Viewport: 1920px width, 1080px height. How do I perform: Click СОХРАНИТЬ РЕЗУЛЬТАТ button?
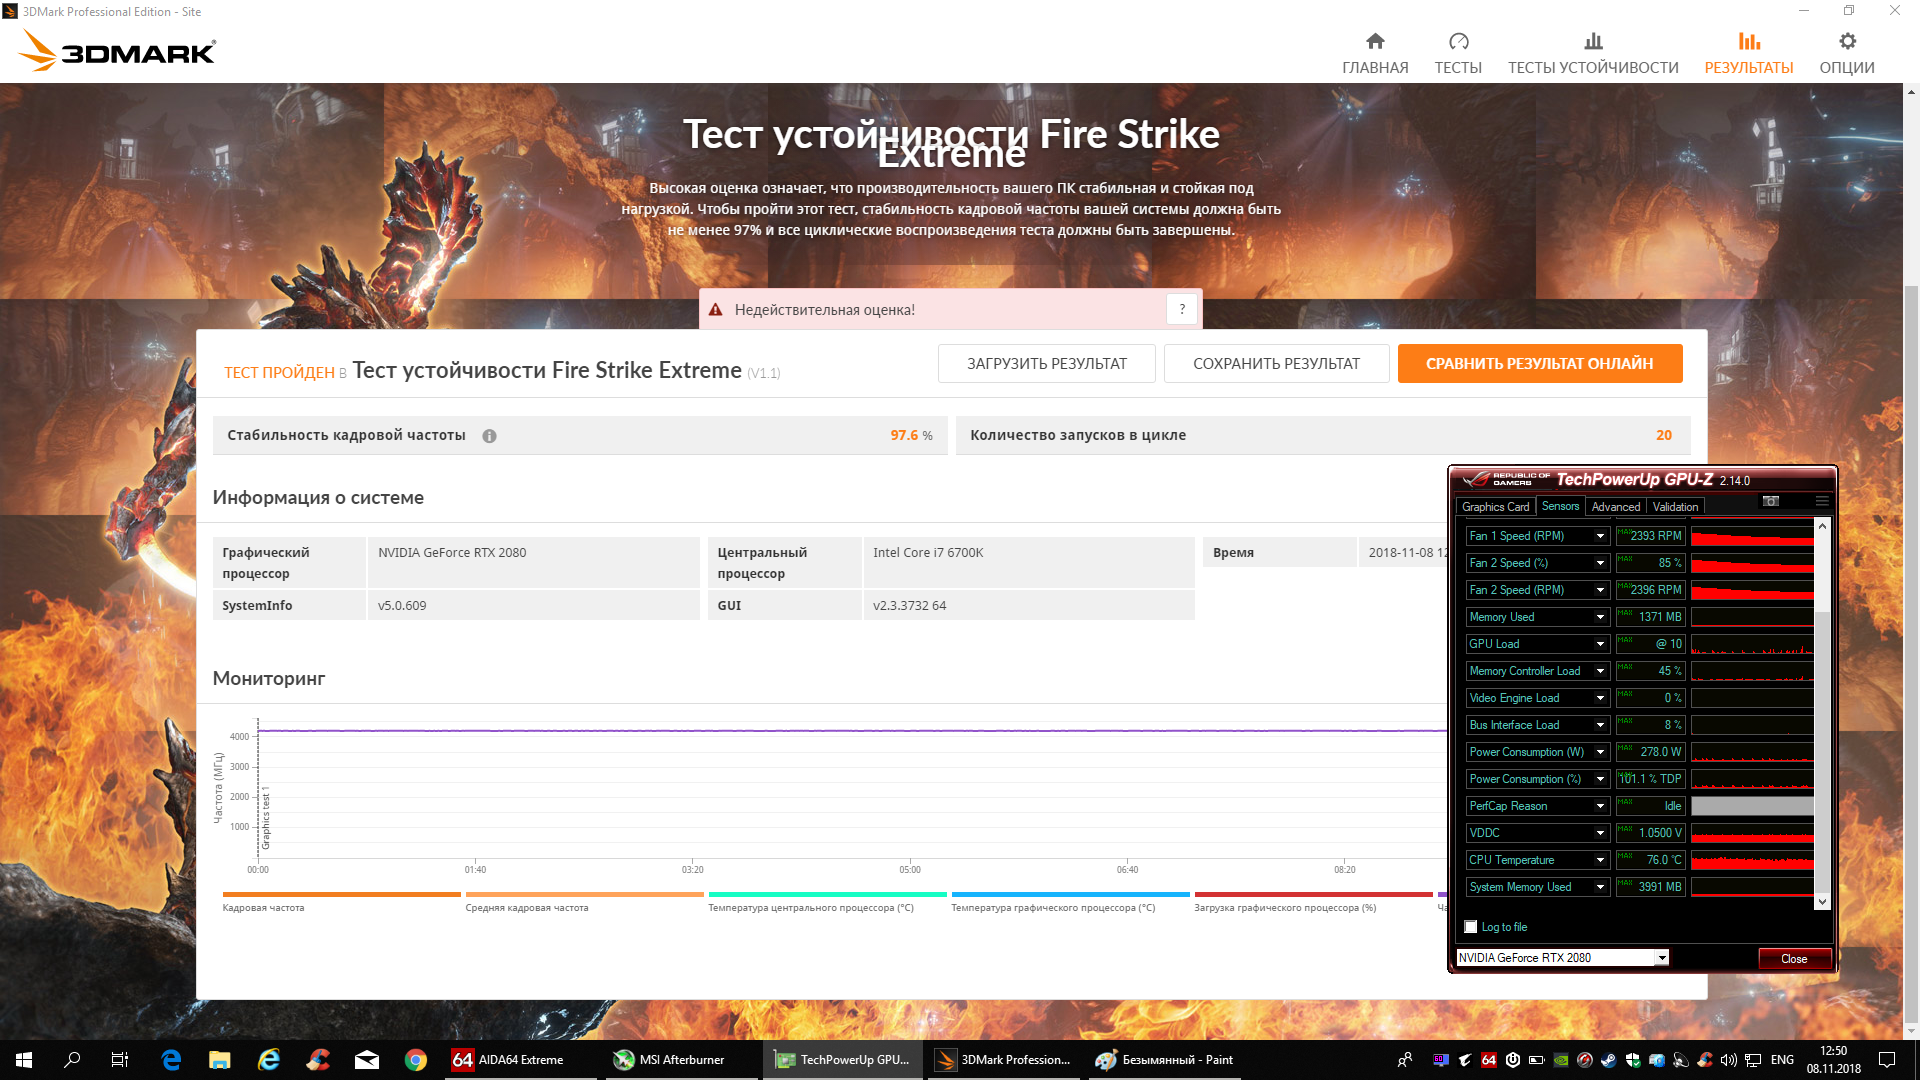pyautogui.click(x=1276, y=364)
